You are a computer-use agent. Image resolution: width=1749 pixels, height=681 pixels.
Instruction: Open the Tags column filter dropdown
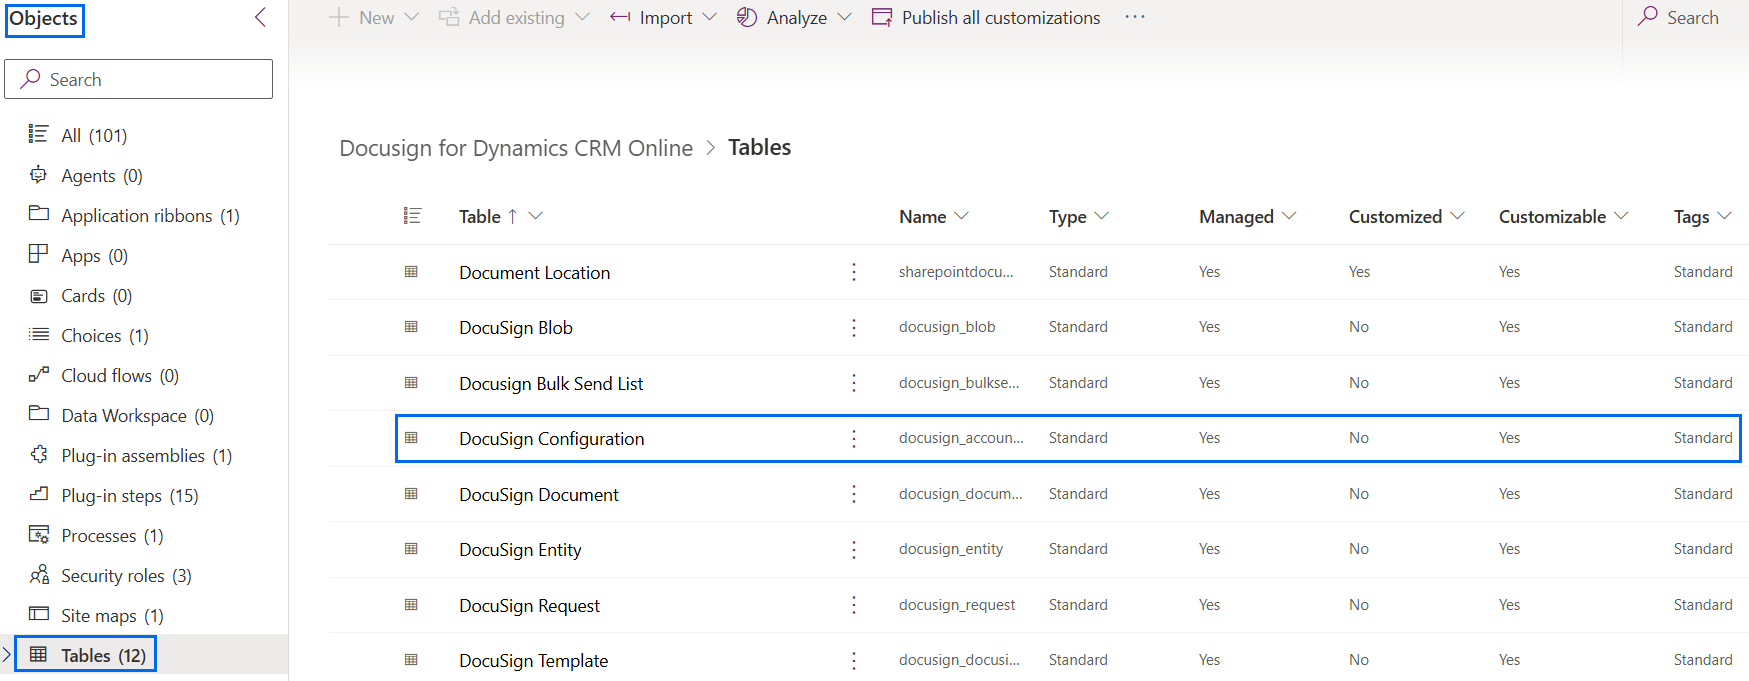(x=1724, y=216)
